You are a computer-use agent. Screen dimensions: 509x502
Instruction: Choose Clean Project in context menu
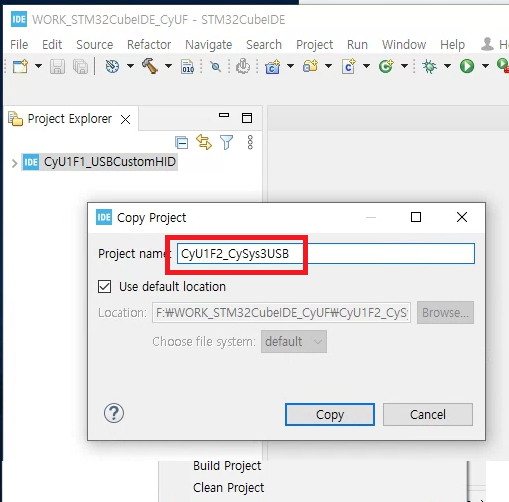(x=228, y=488)
